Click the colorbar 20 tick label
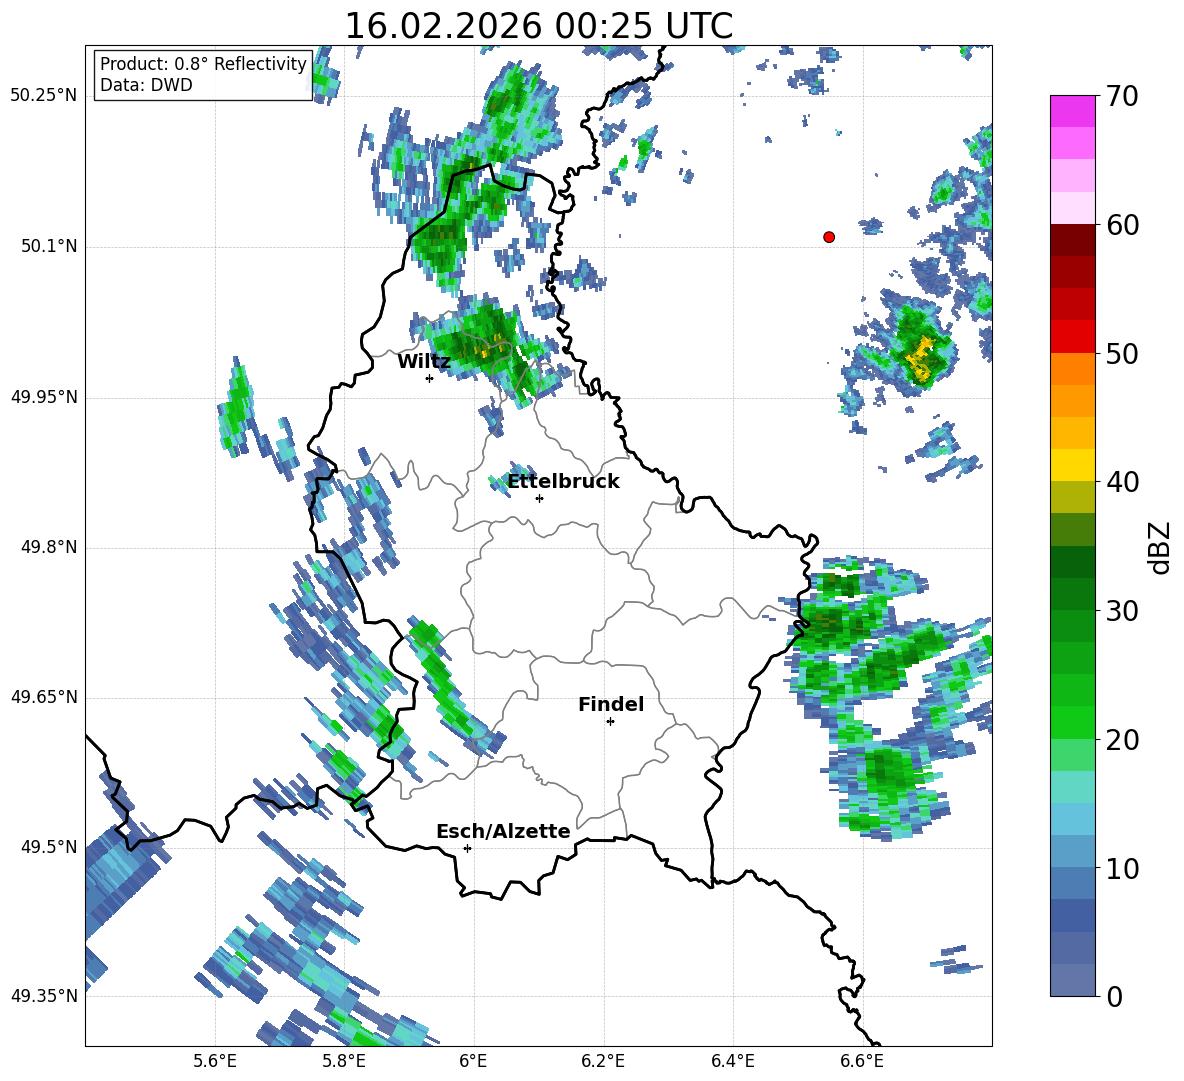 [1122, 740]
